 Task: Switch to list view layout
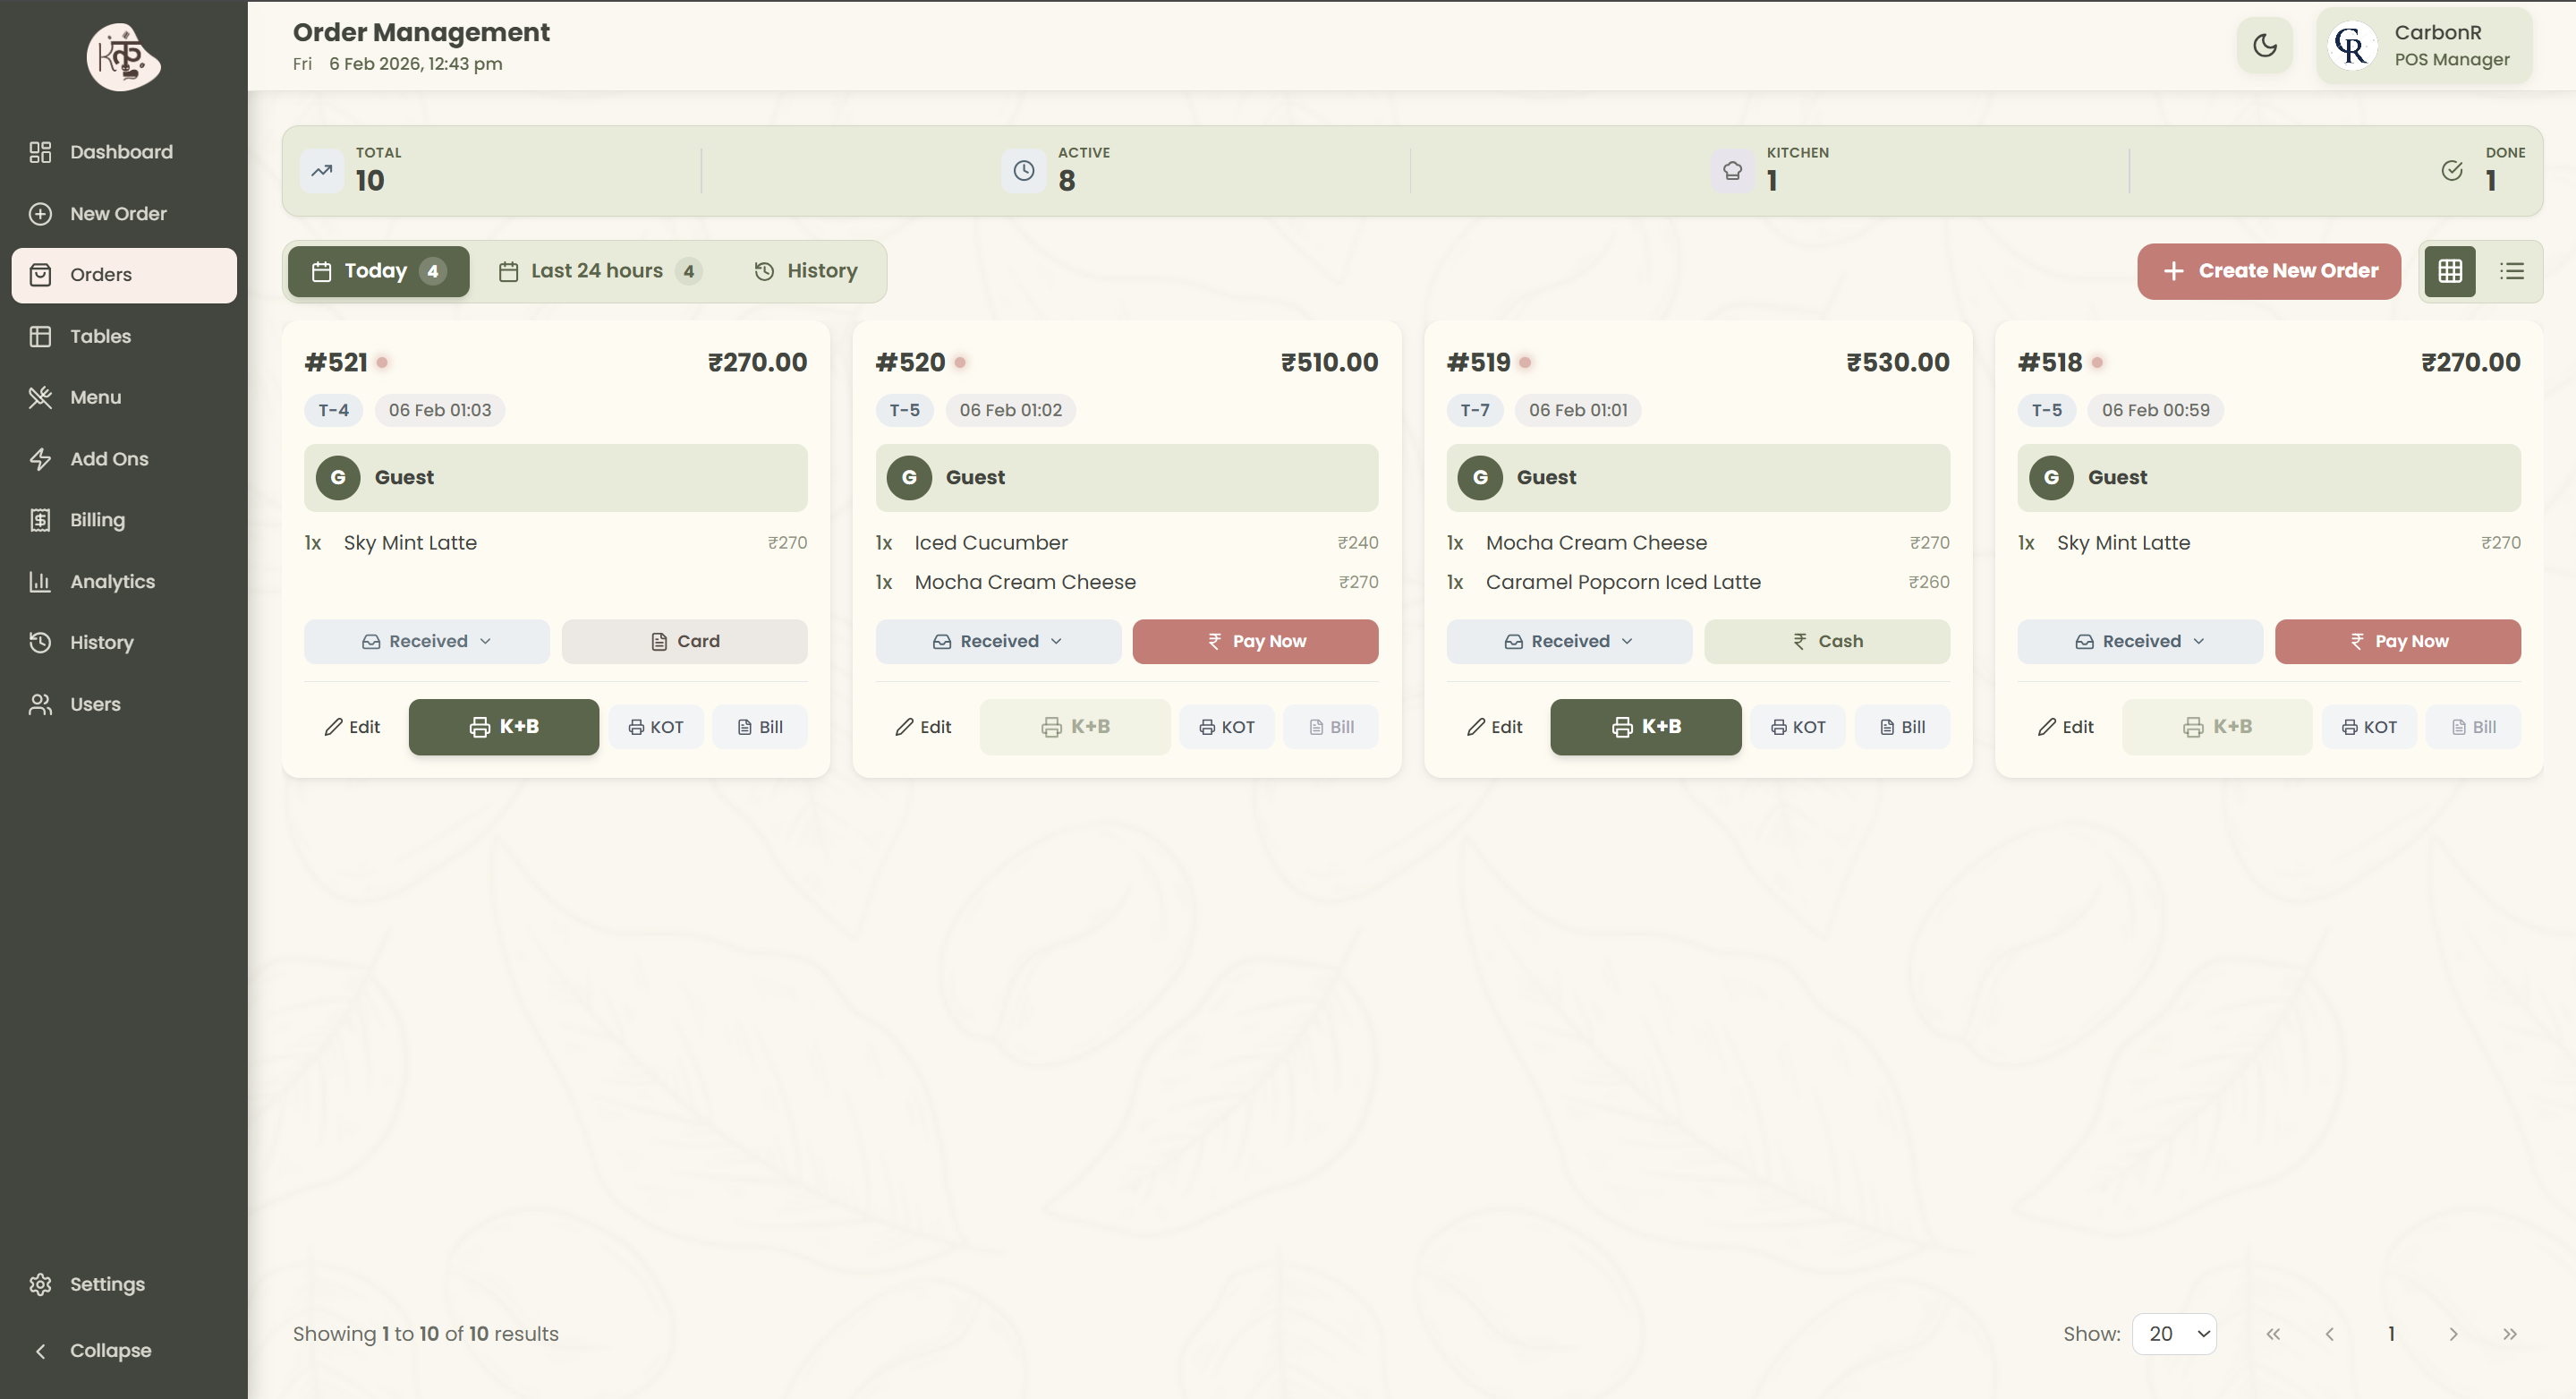pos(2512,271)
